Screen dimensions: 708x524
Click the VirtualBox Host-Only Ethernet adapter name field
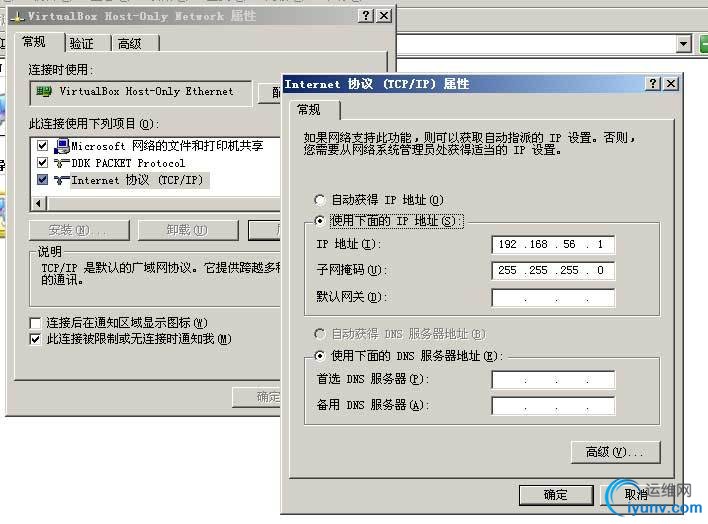coord(140,93)
